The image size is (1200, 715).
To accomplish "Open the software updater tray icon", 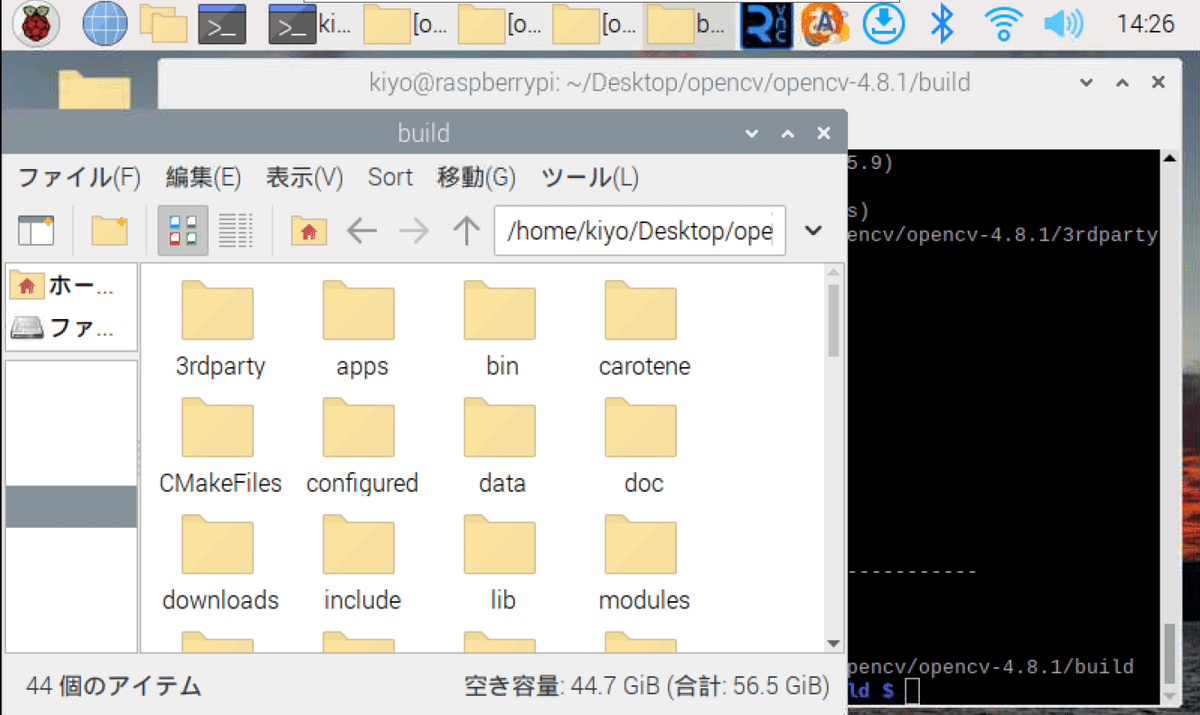I will 825,24.
